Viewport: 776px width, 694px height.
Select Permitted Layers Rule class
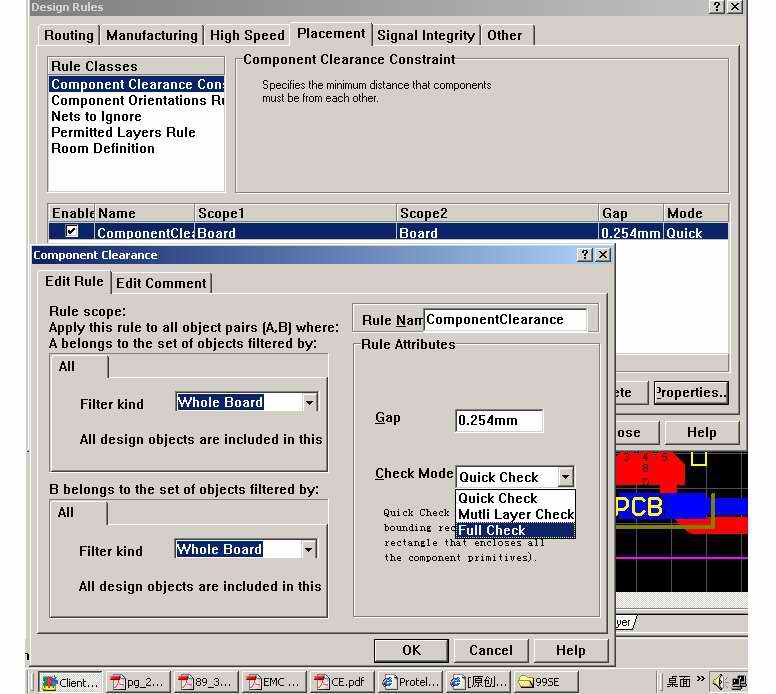tap(123, 132)
